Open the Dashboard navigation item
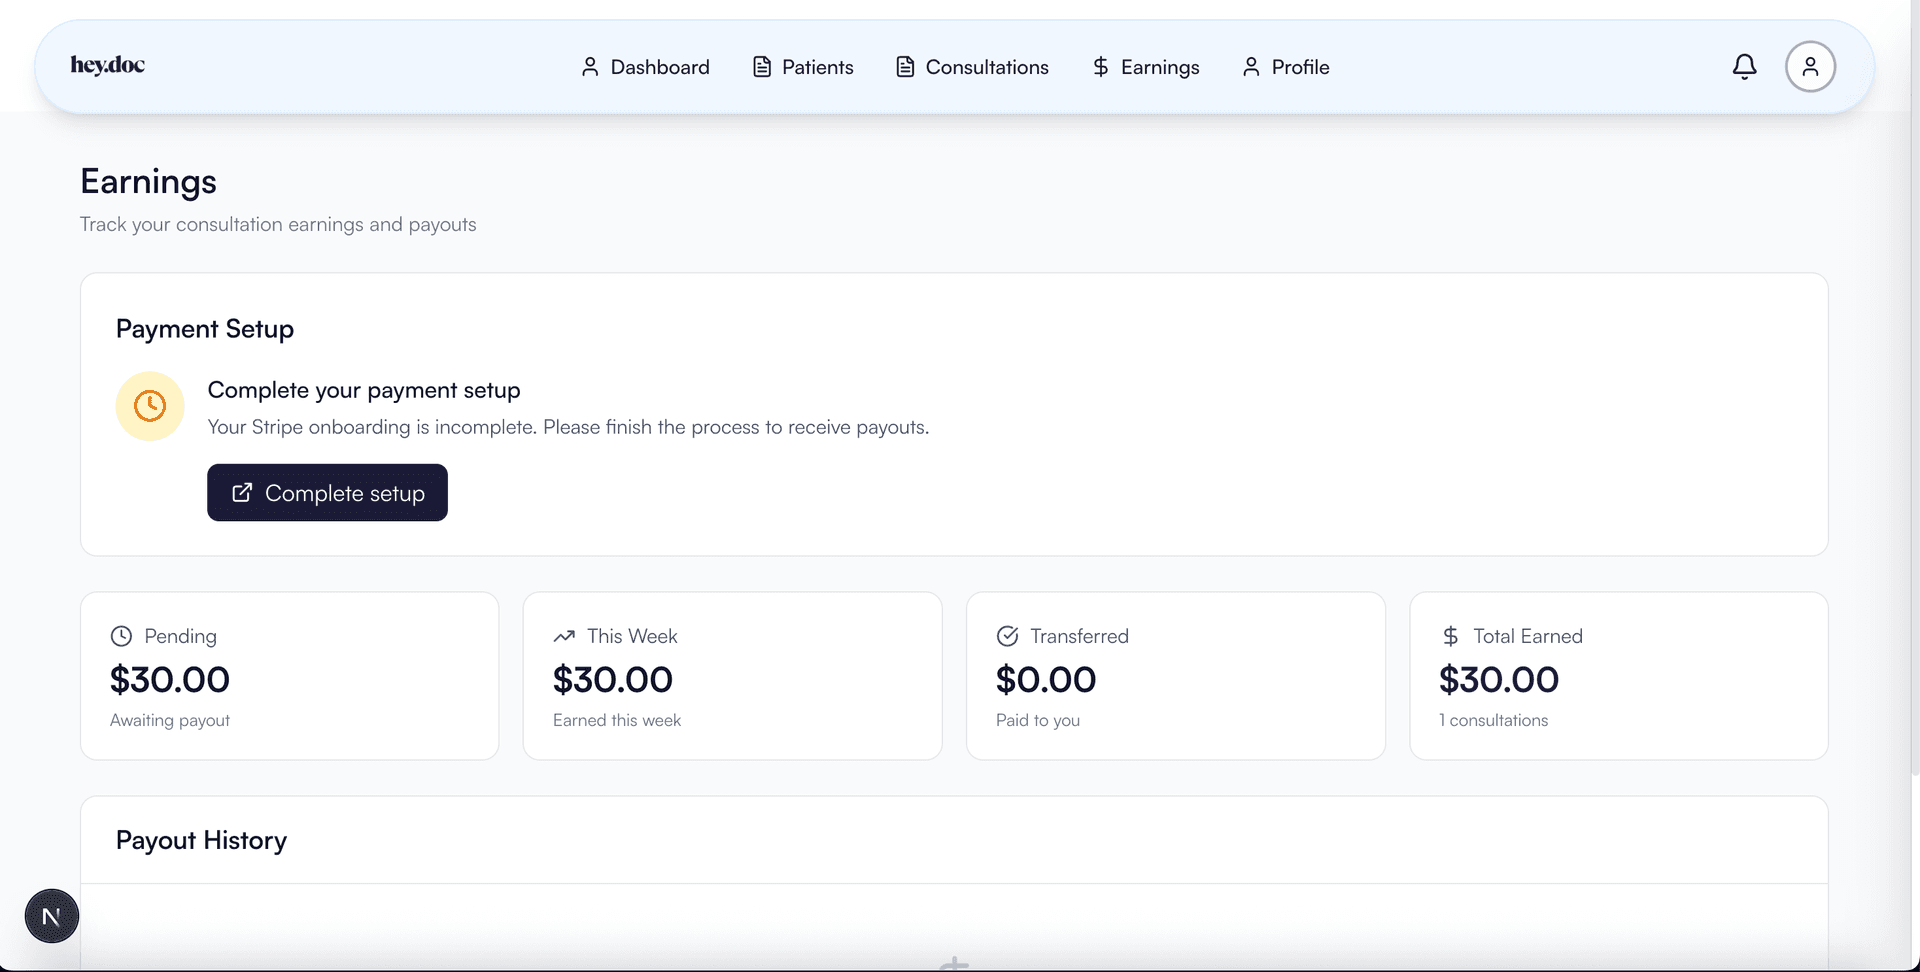Viewport: 1920px width, 972px height. (x=659, y=66)
